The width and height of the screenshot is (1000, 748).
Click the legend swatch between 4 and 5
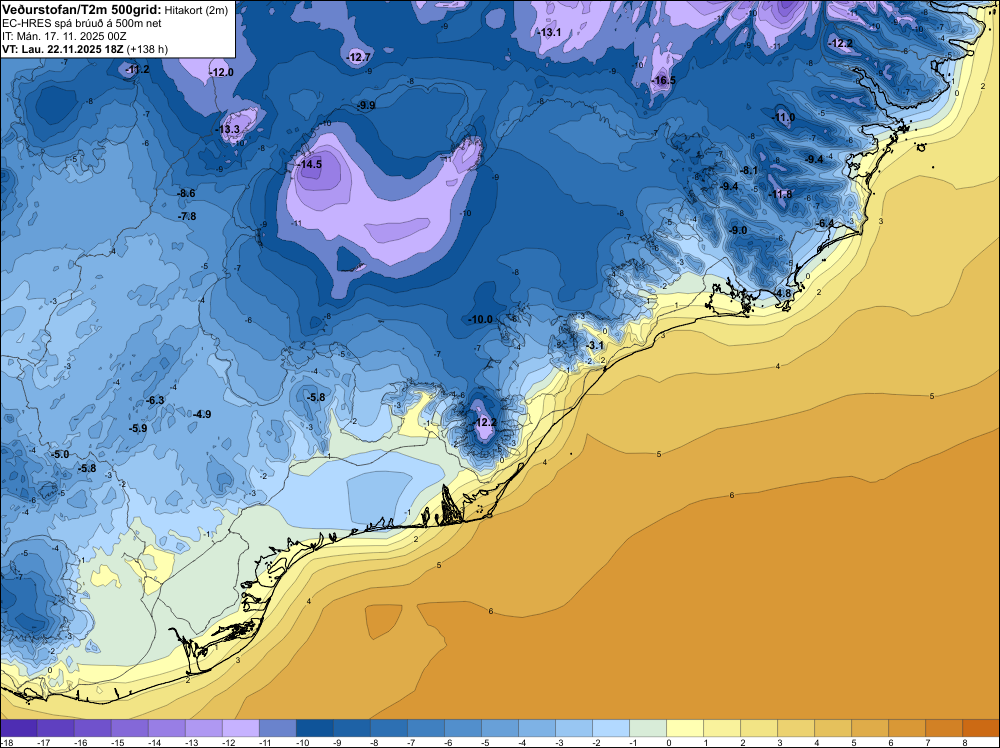[833, 728]
